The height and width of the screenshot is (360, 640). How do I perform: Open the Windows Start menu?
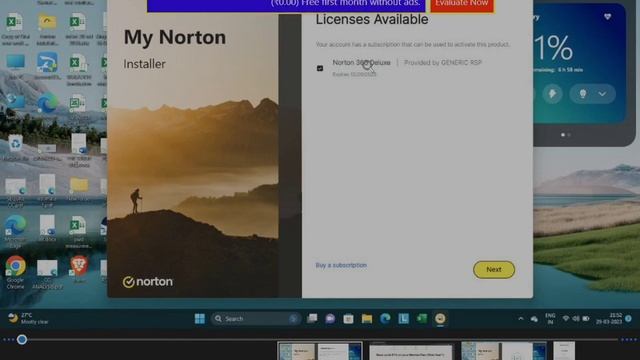[200, 319]
